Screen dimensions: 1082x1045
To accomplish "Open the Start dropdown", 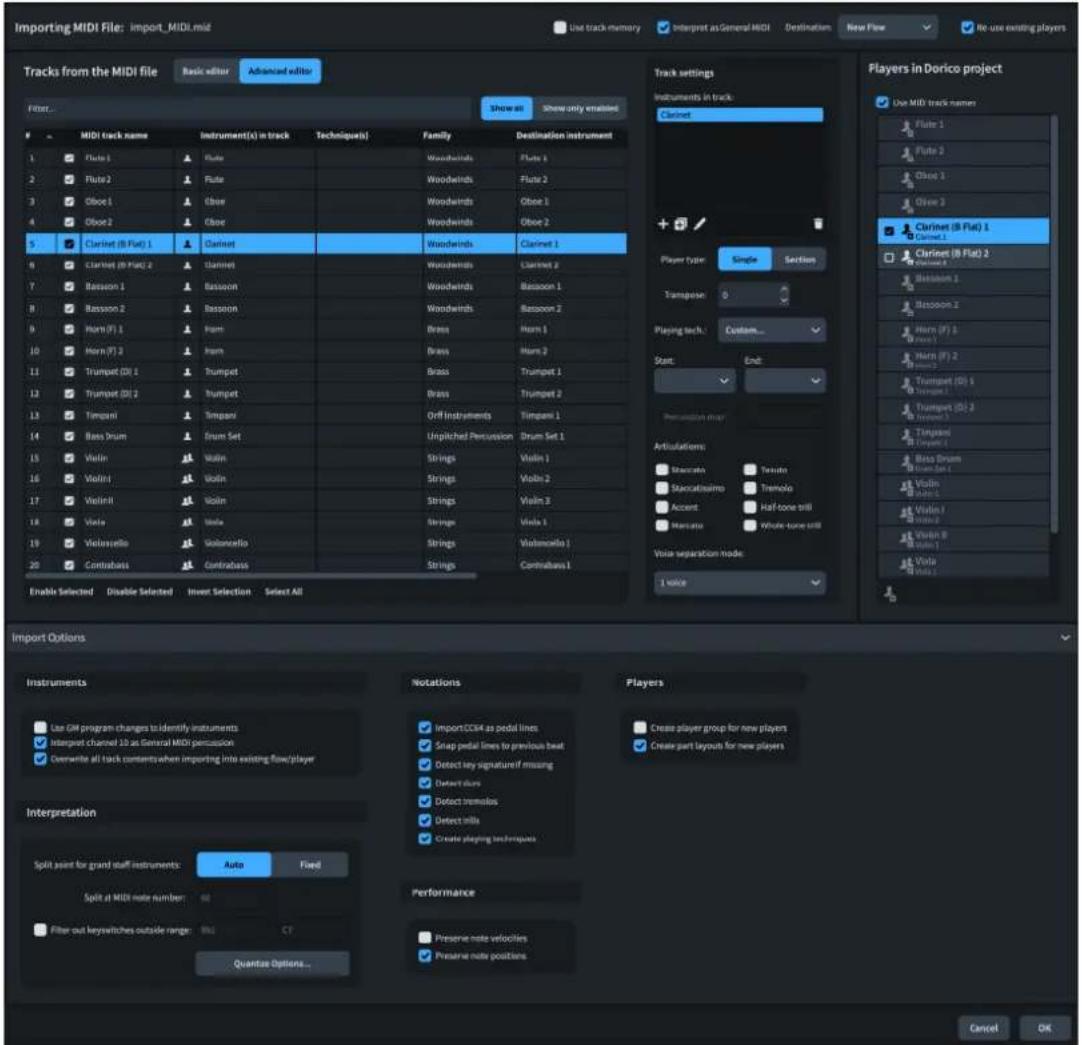I will 694,381.
